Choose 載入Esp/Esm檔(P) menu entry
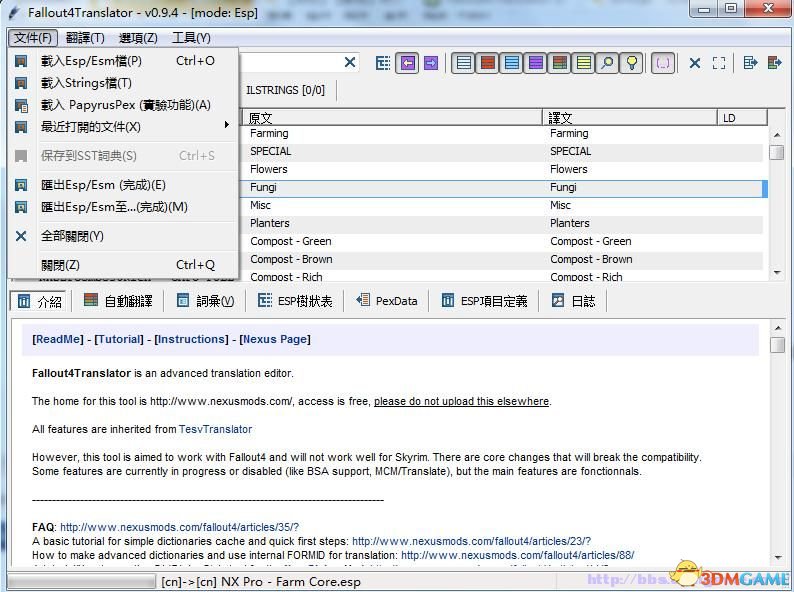Image resolution: width=794 pixels, height=592 pixels. pos(124,61)
